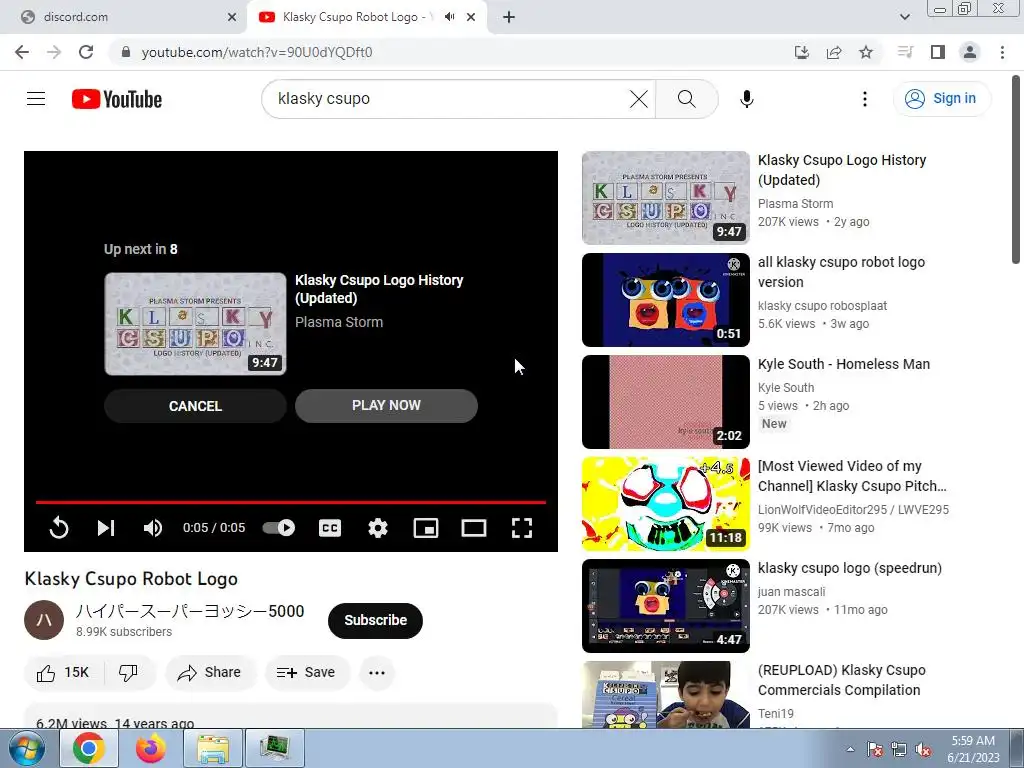This screenshot has width=1024, height=768.
Task: Open Kyle South - Homeless Man video
Action: pos(844,364)
